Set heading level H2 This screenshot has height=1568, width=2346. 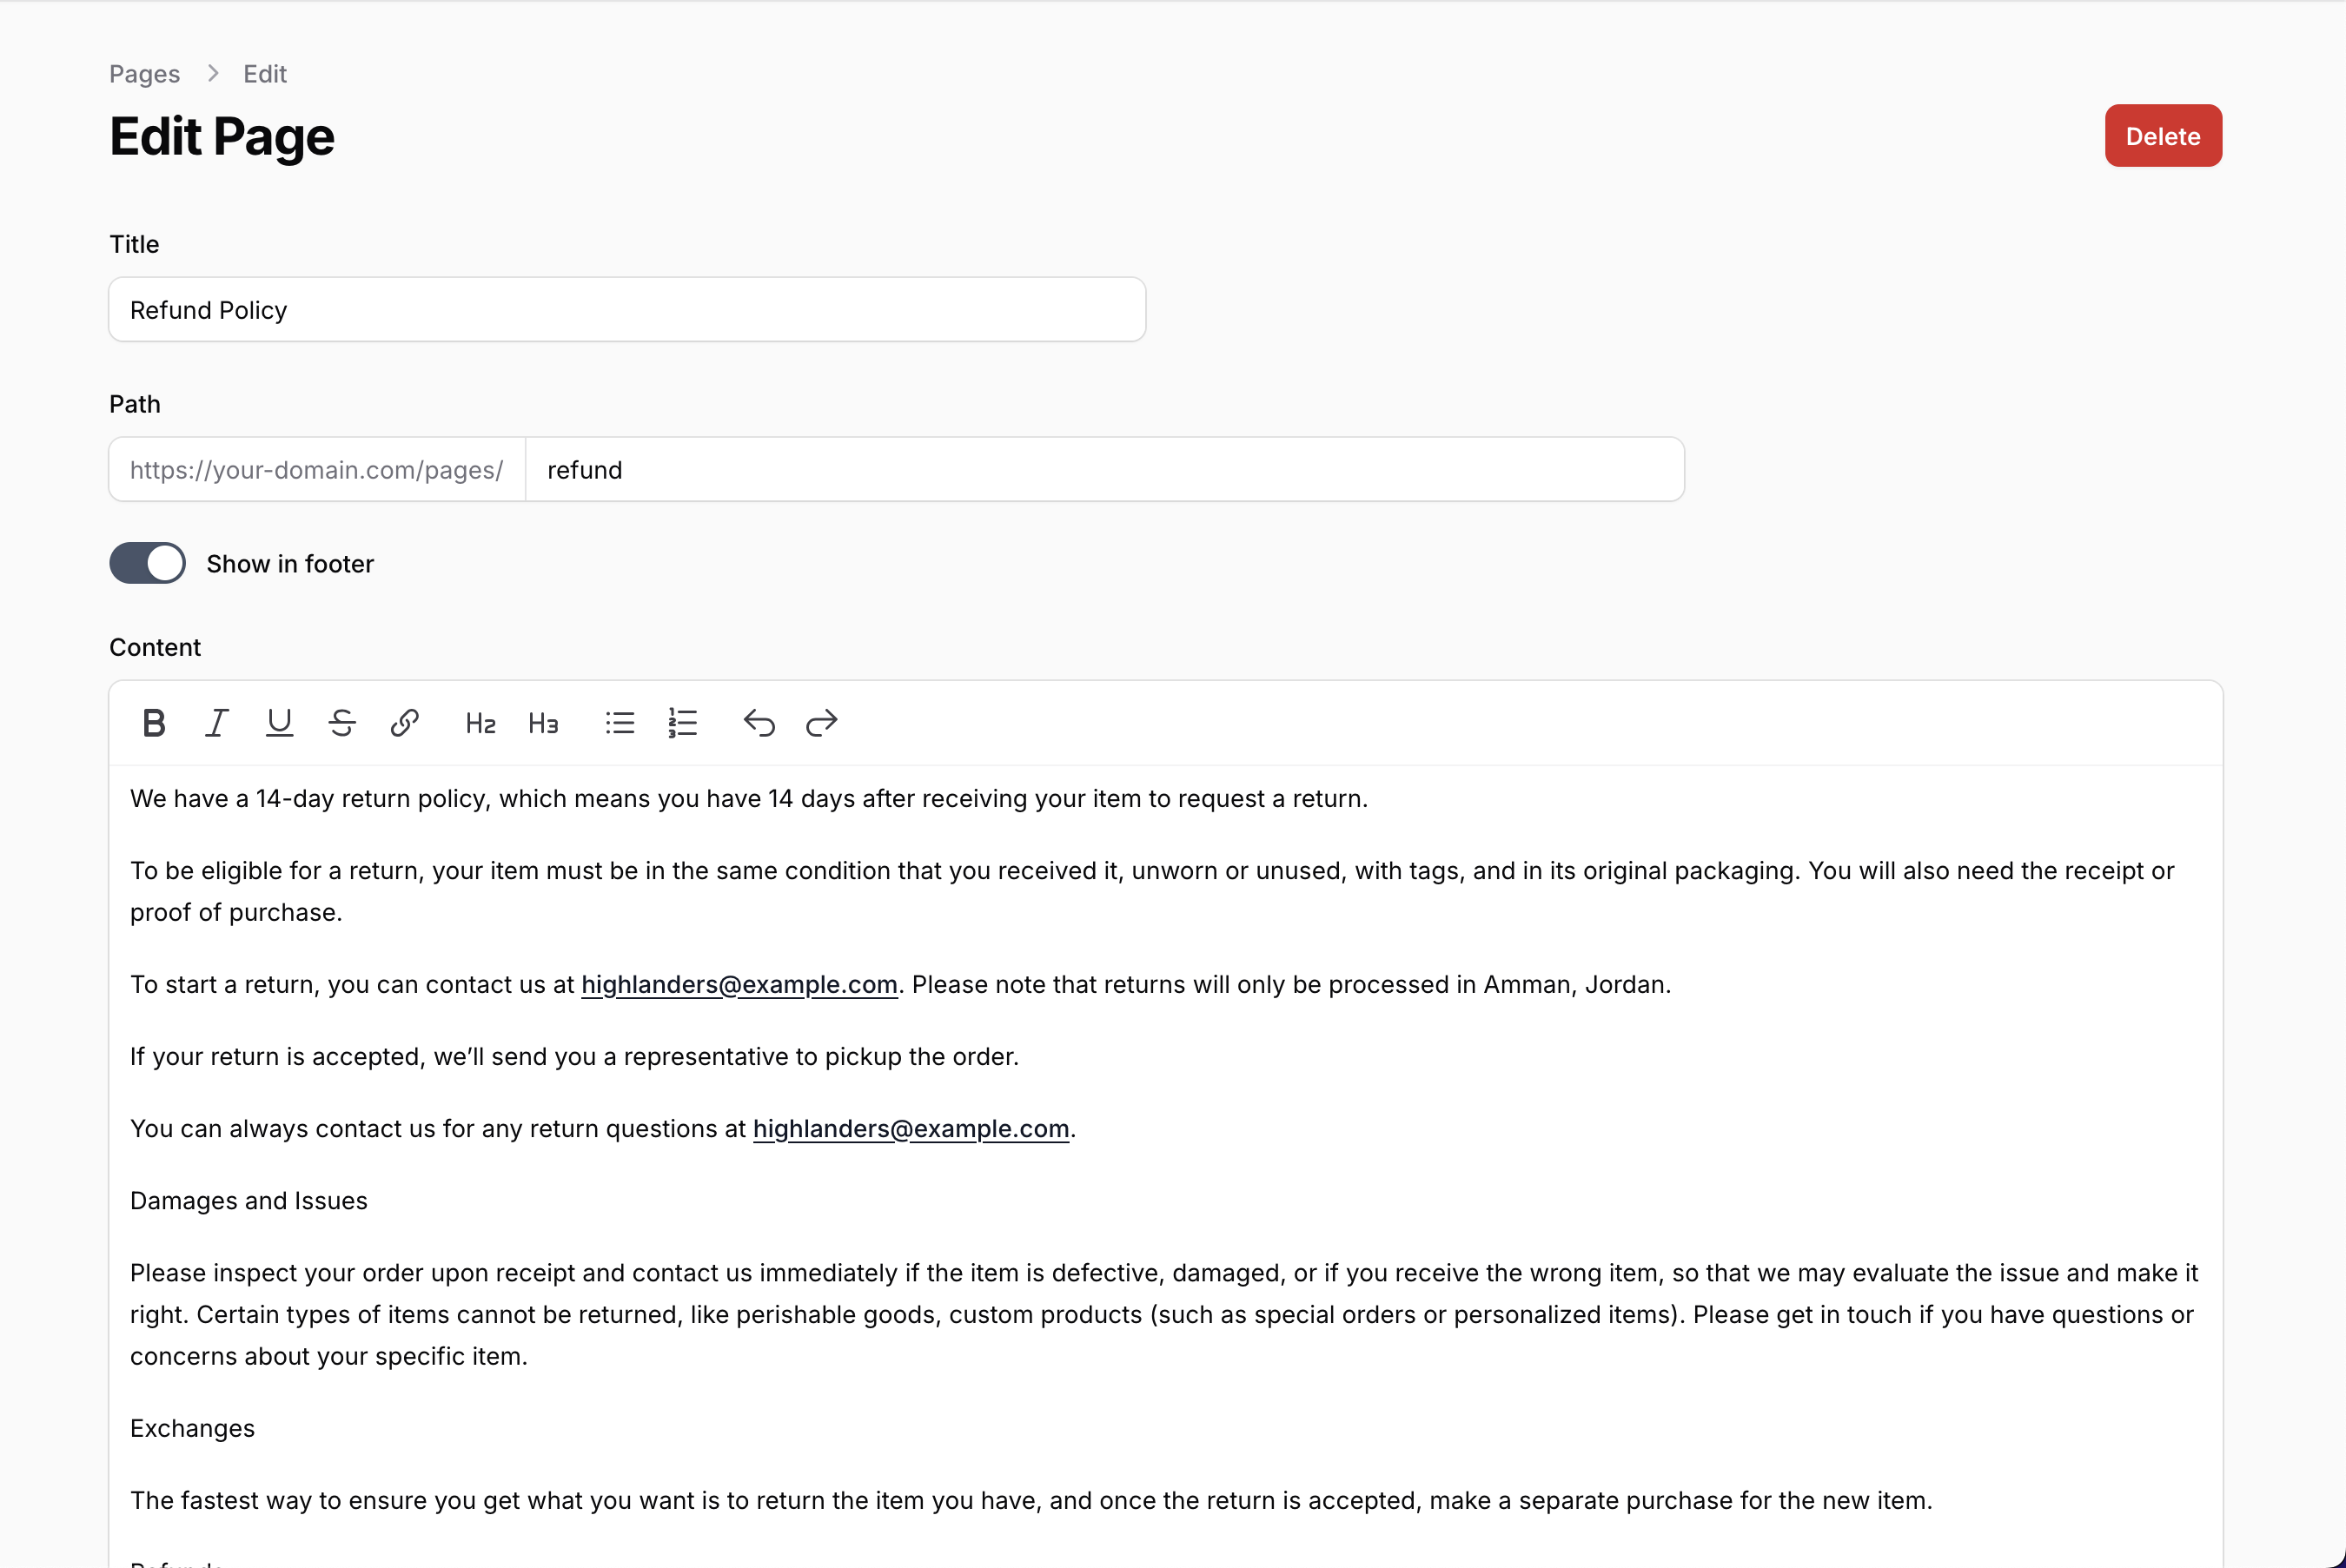tap(480, 723)
